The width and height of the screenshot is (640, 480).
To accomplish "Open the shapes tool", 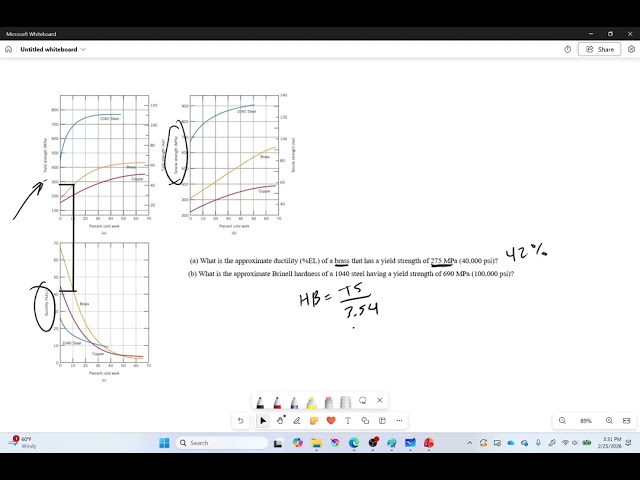I will point(365,420).
